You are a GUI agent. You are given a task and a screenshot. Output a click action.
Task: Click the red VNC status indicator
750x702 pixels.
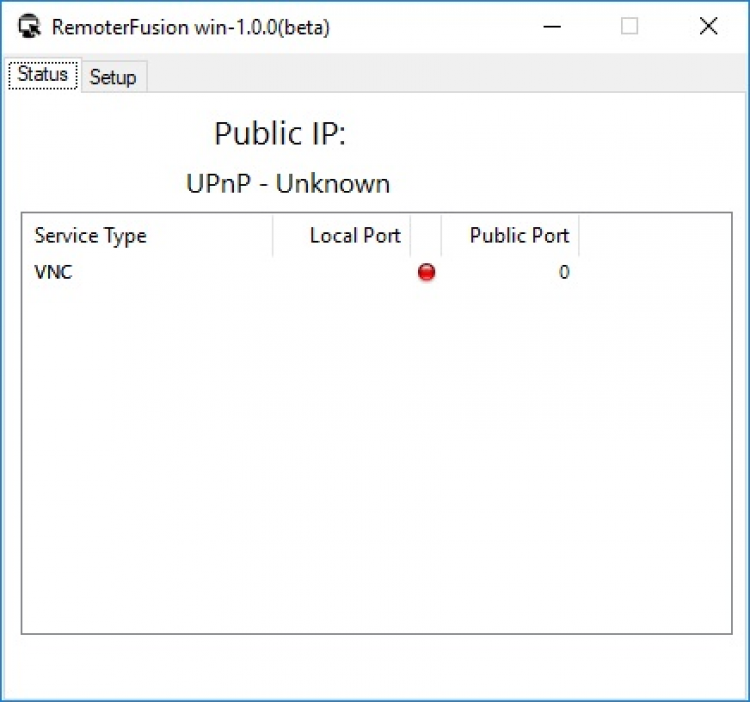click(426, 272)
